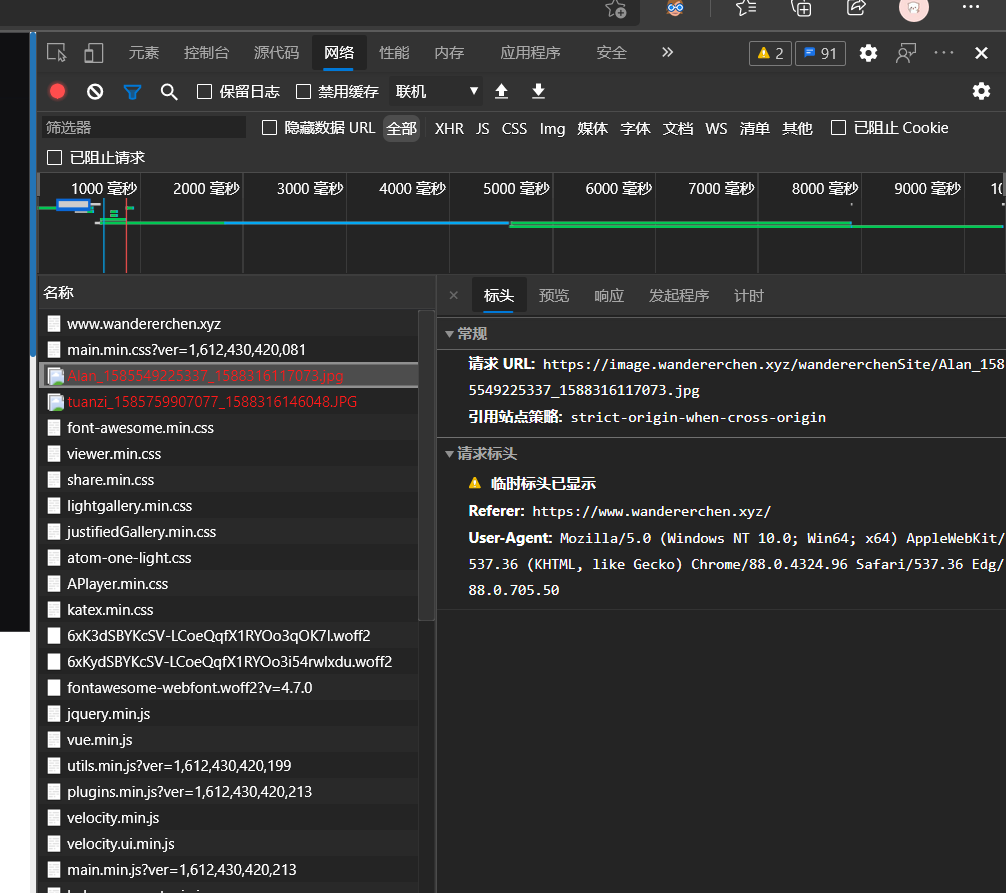Toggle the blue filter funnel icon
Image resolution: width=1006 pixels, height=893 pixels.
click(132, 92)
